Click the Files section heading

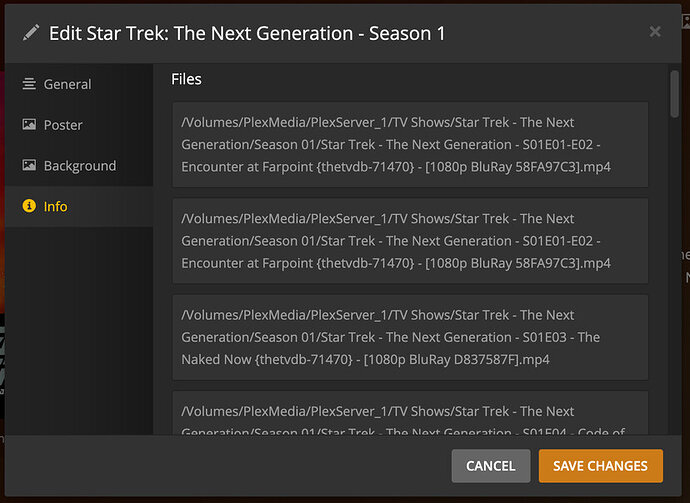[x=186, y=79]
